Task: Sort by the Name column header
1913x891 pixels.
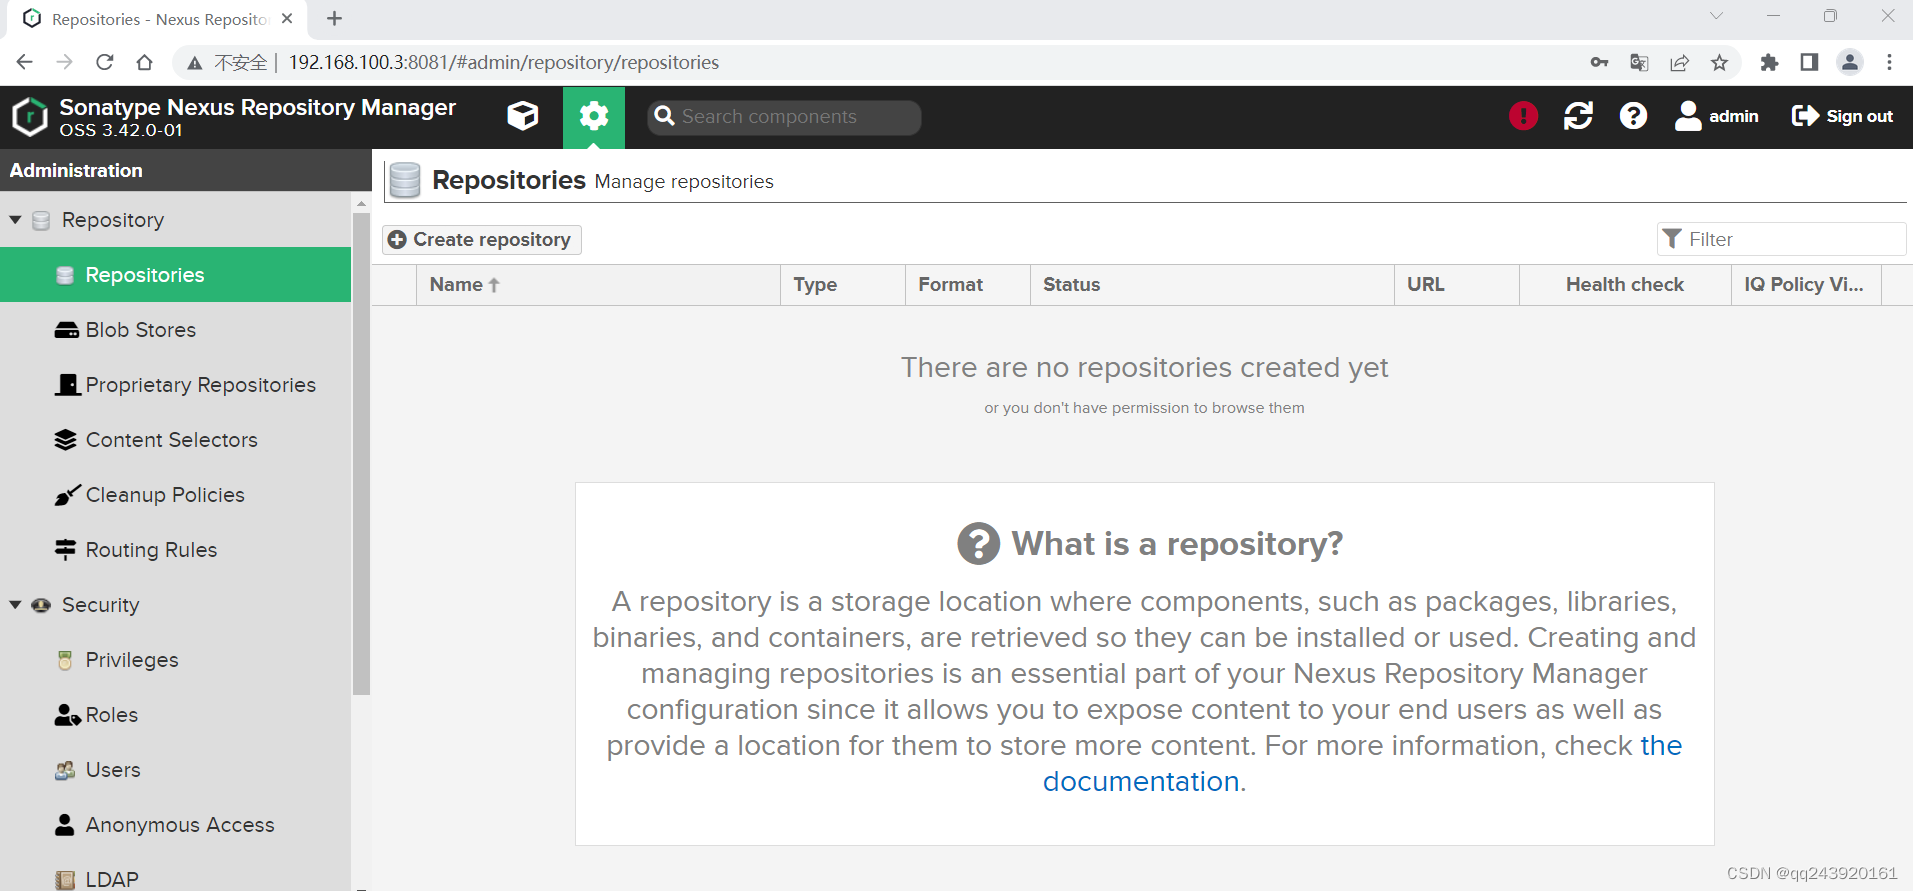Action: pos(598,285)
